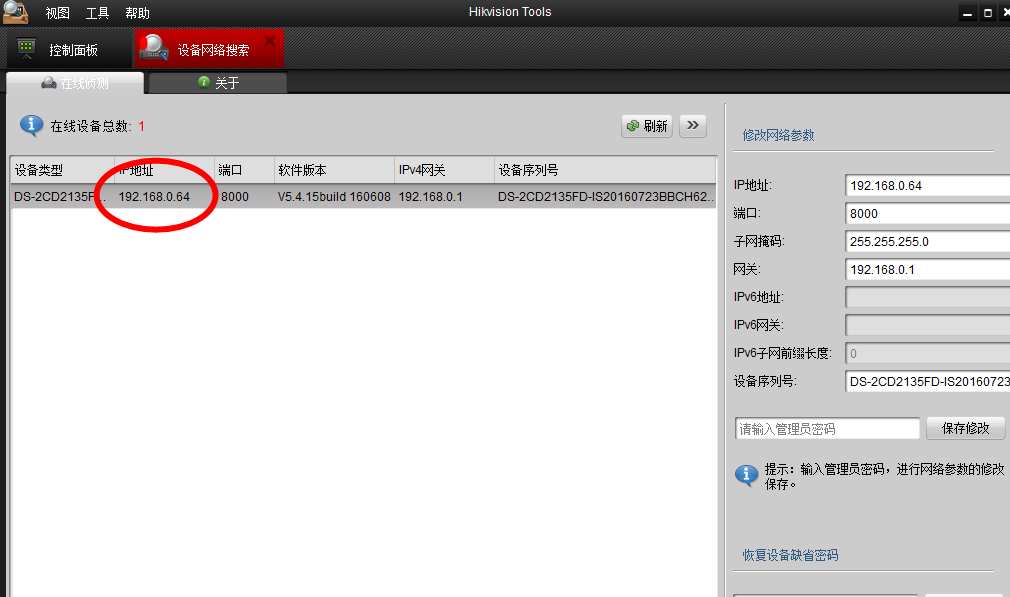Close the 设备网络搜索 tab
The width and height of the screenshot is (1010, 597).
[270, 41]
